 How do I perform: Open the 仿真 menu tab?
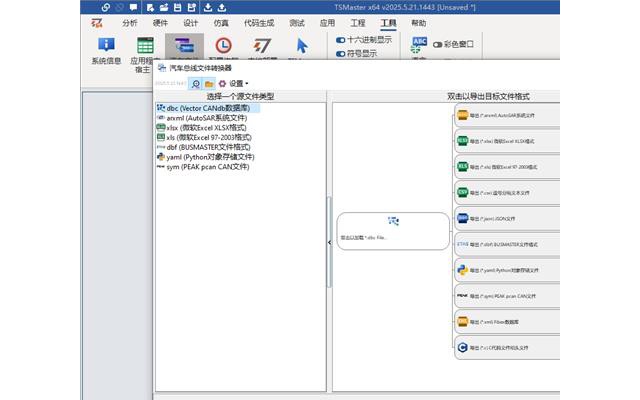(221, 23)
